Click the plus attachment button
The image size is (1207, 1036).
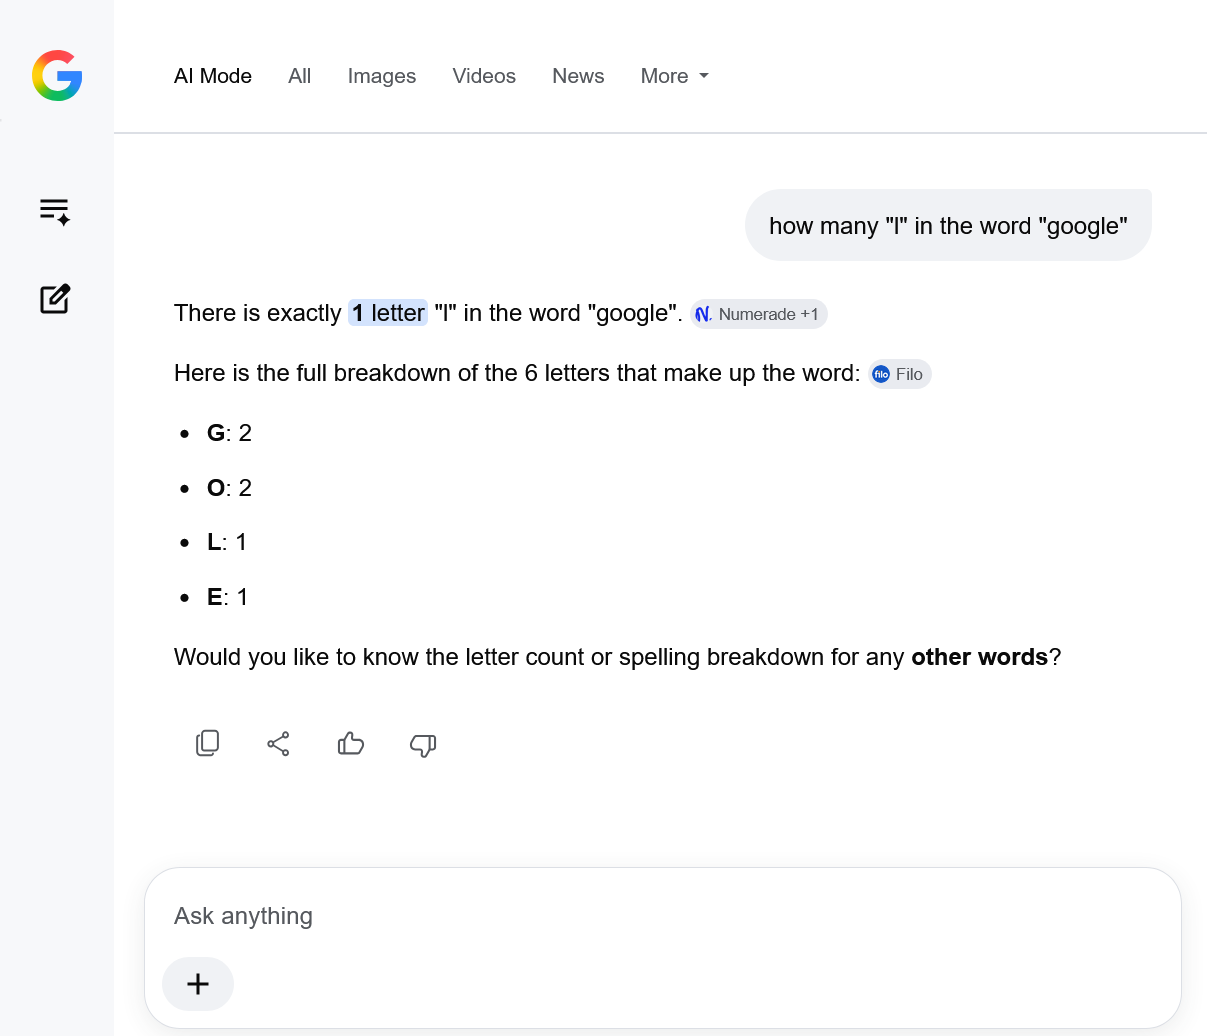click(198, 984)
